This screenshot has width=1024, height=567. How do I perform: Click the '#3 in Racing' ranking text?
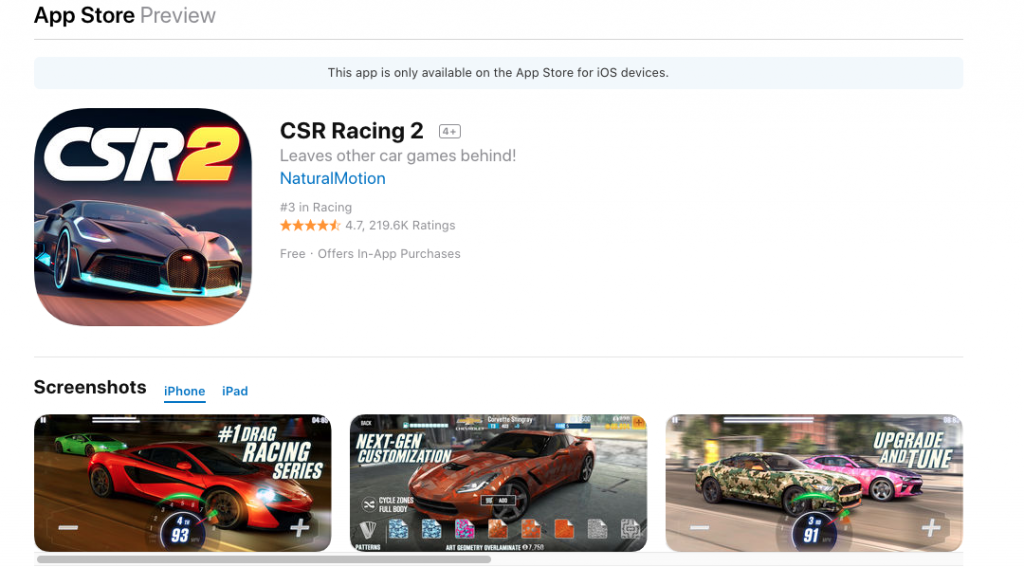pos(315,207)
